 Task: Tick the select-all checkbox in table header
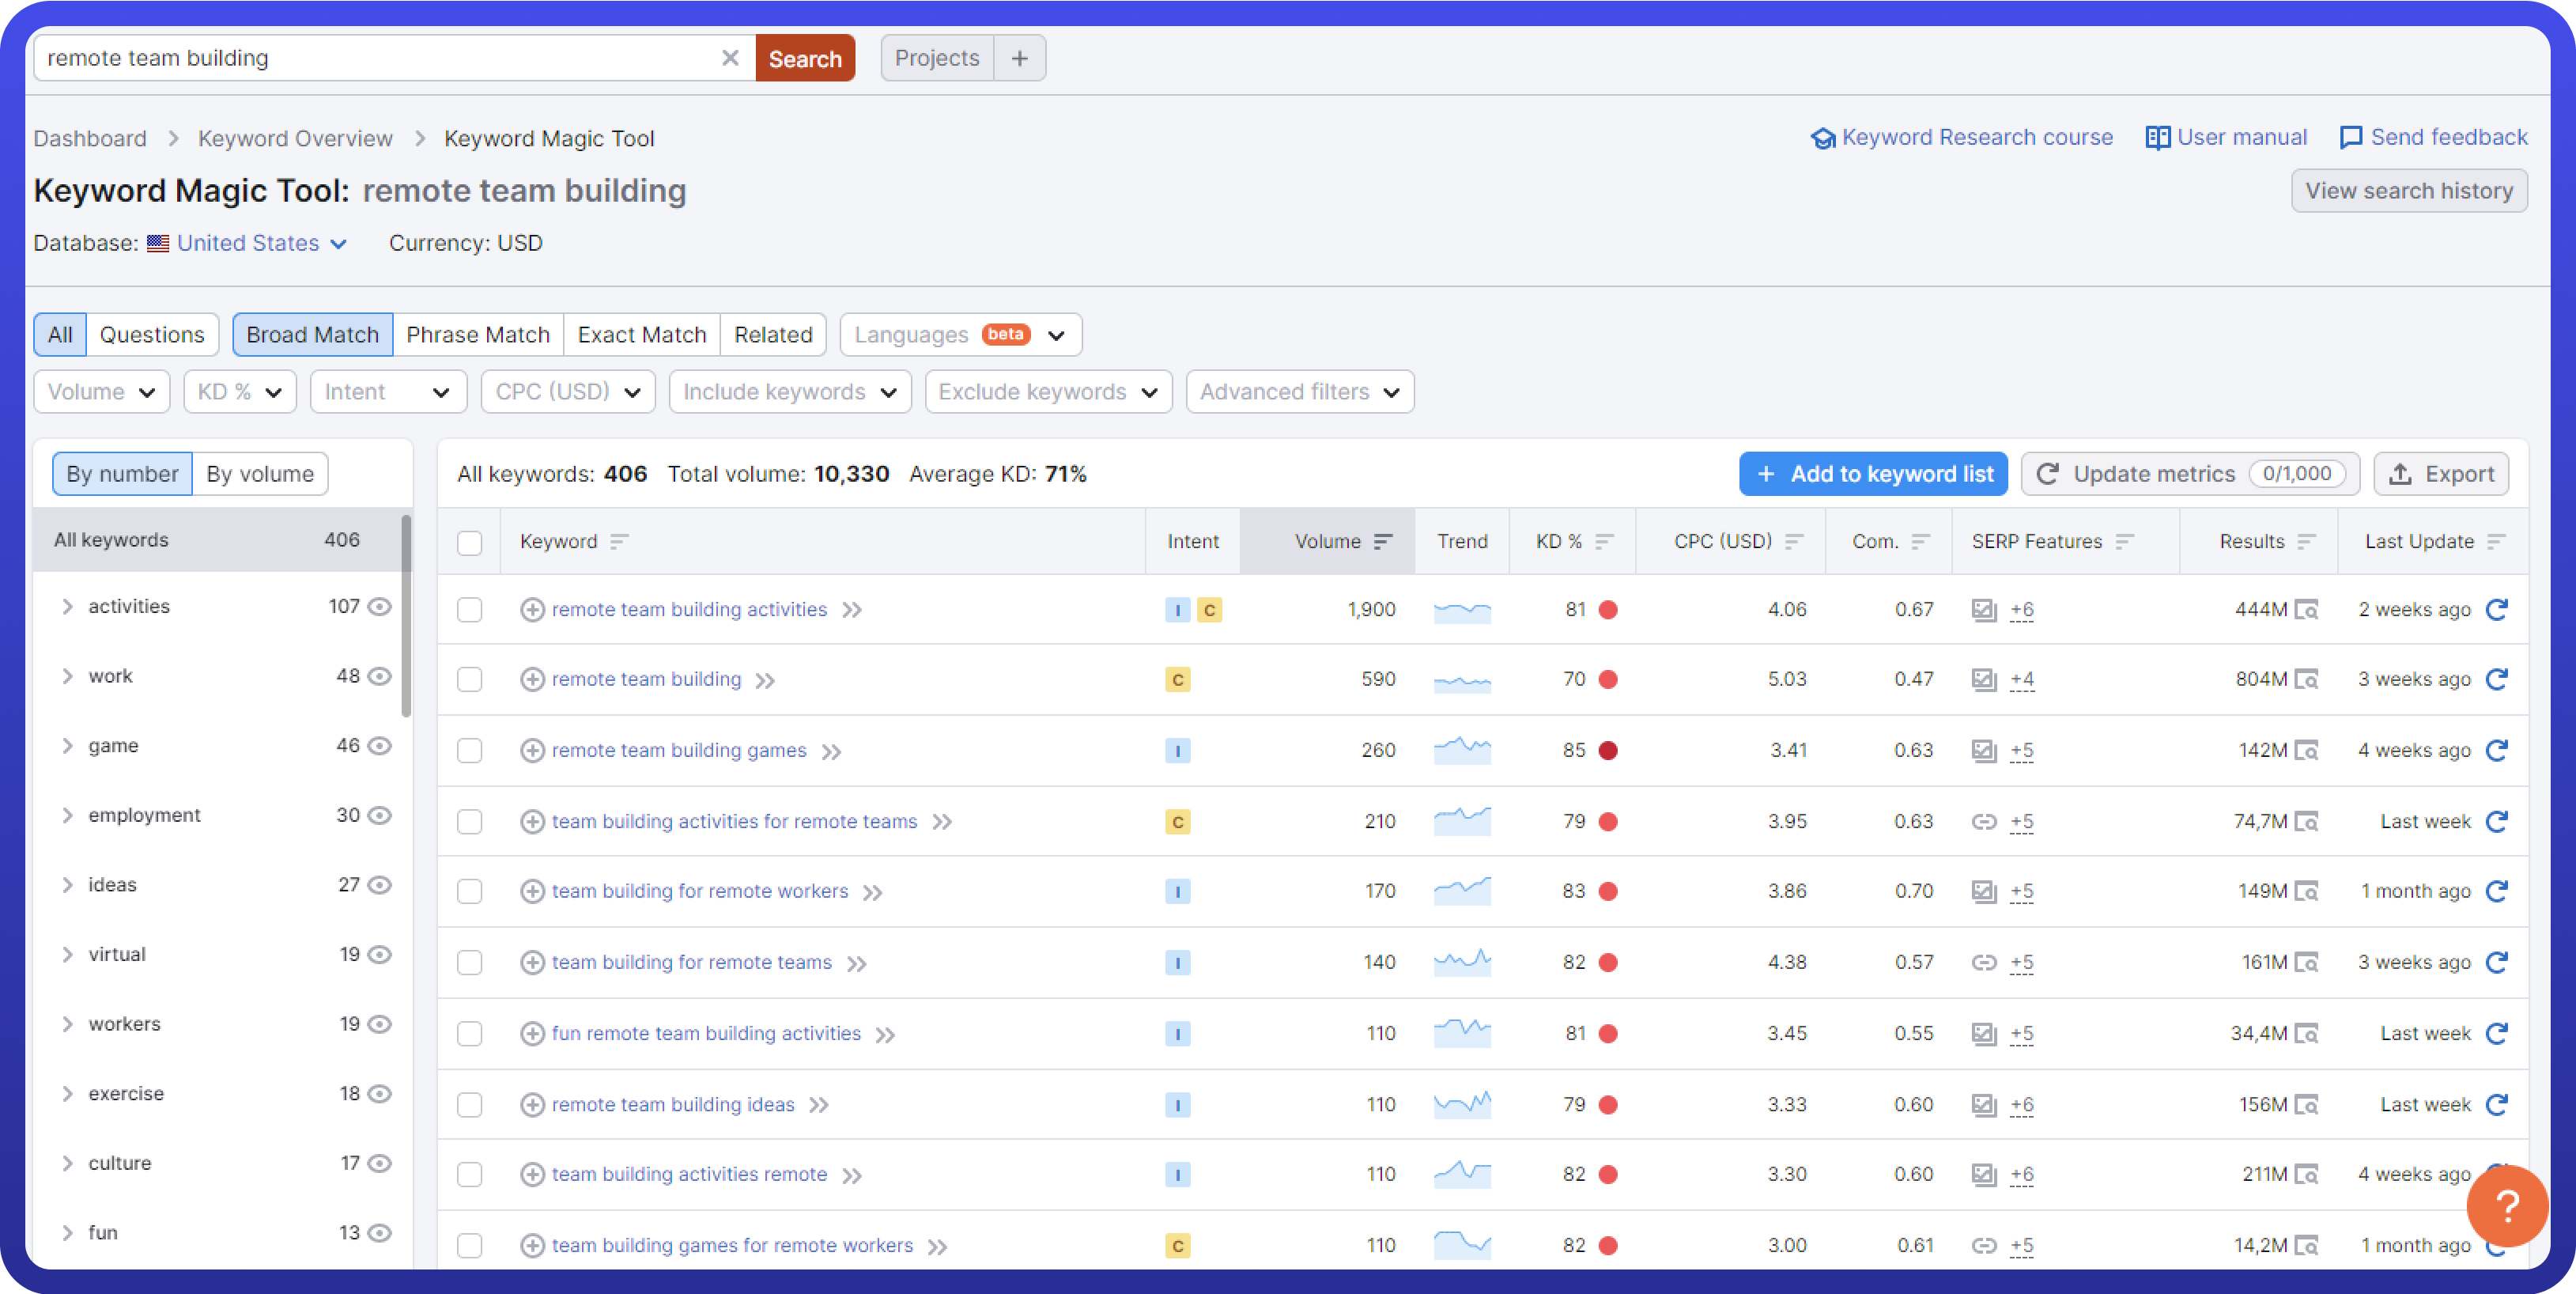[469, 542]
